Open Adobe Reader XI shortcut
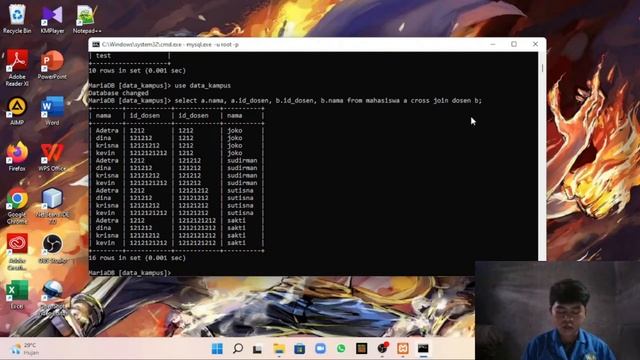This screenshot has width=640, height=360. coord(17,68)
